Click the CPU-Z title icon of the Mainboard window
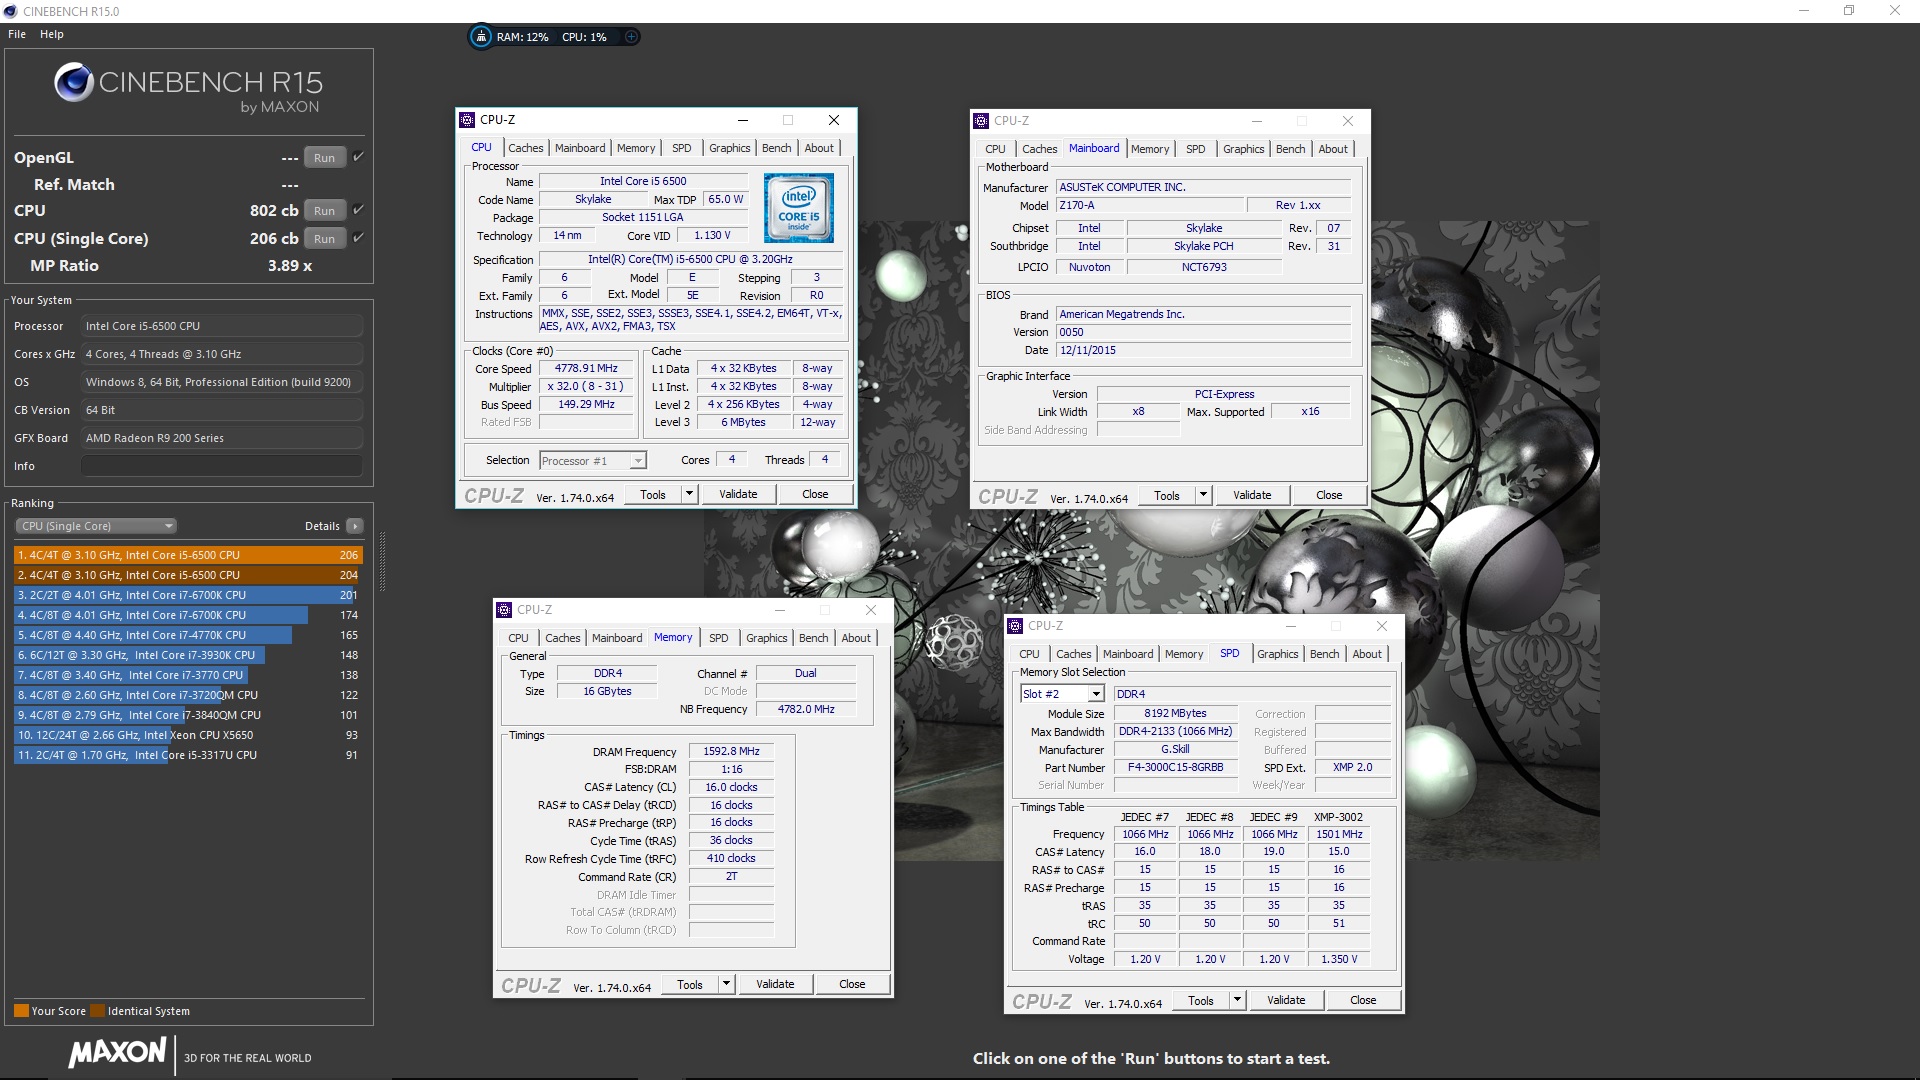The height and width of the screenshot is (1080, 1920). [981, 121]
